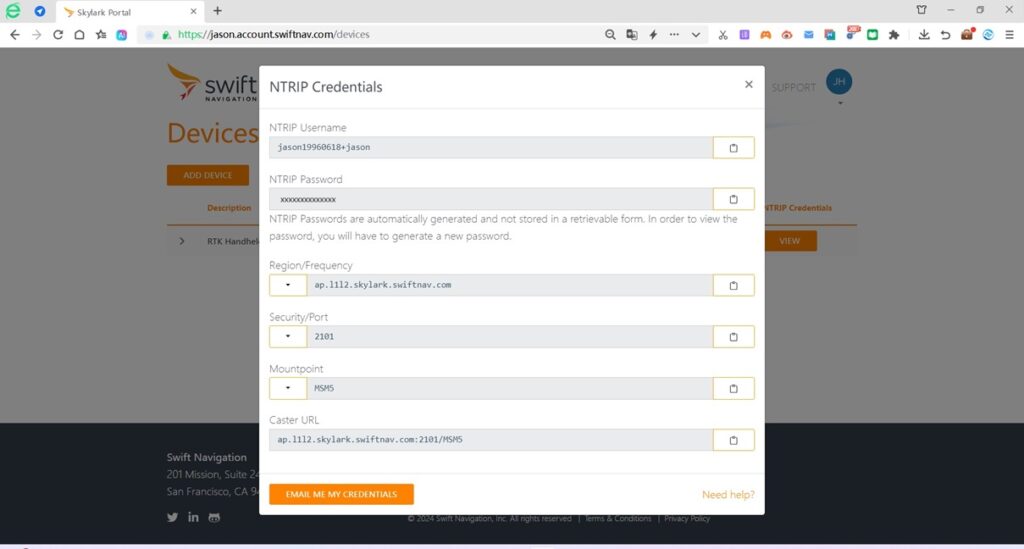The height and width of the screenshot is (549, 1024).
Task: Copy the NTRIP Username to clipboard
Action: tap(733, 148)
